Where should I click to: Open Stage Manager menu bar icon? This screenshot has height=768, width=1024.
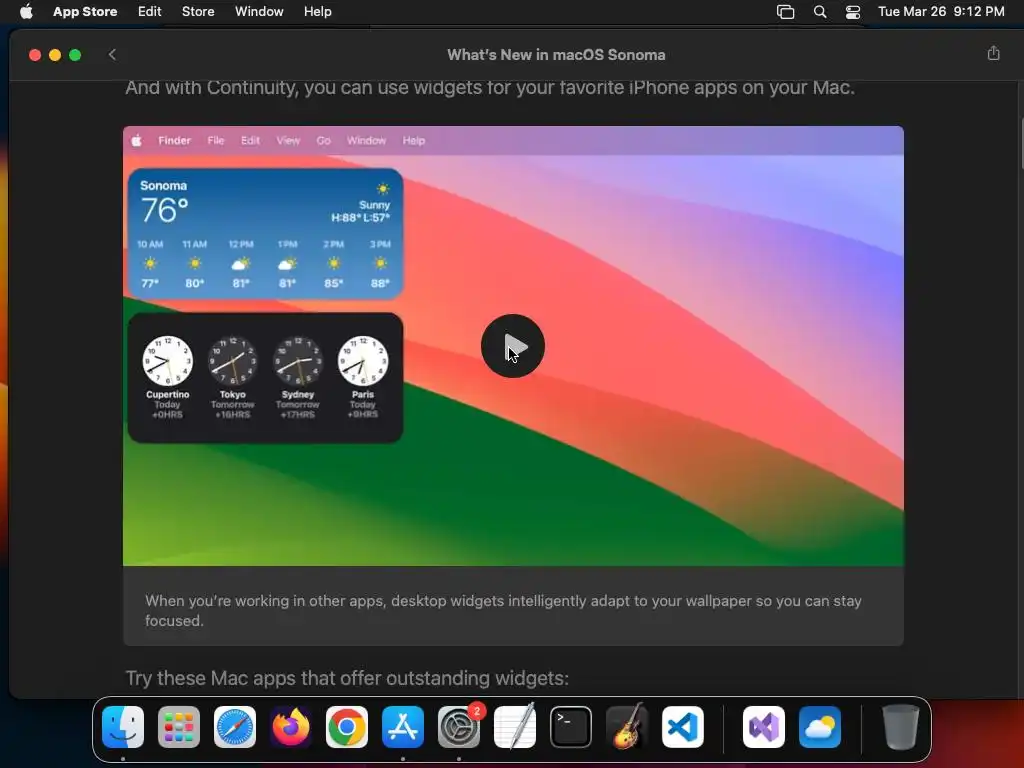point(785,12)
